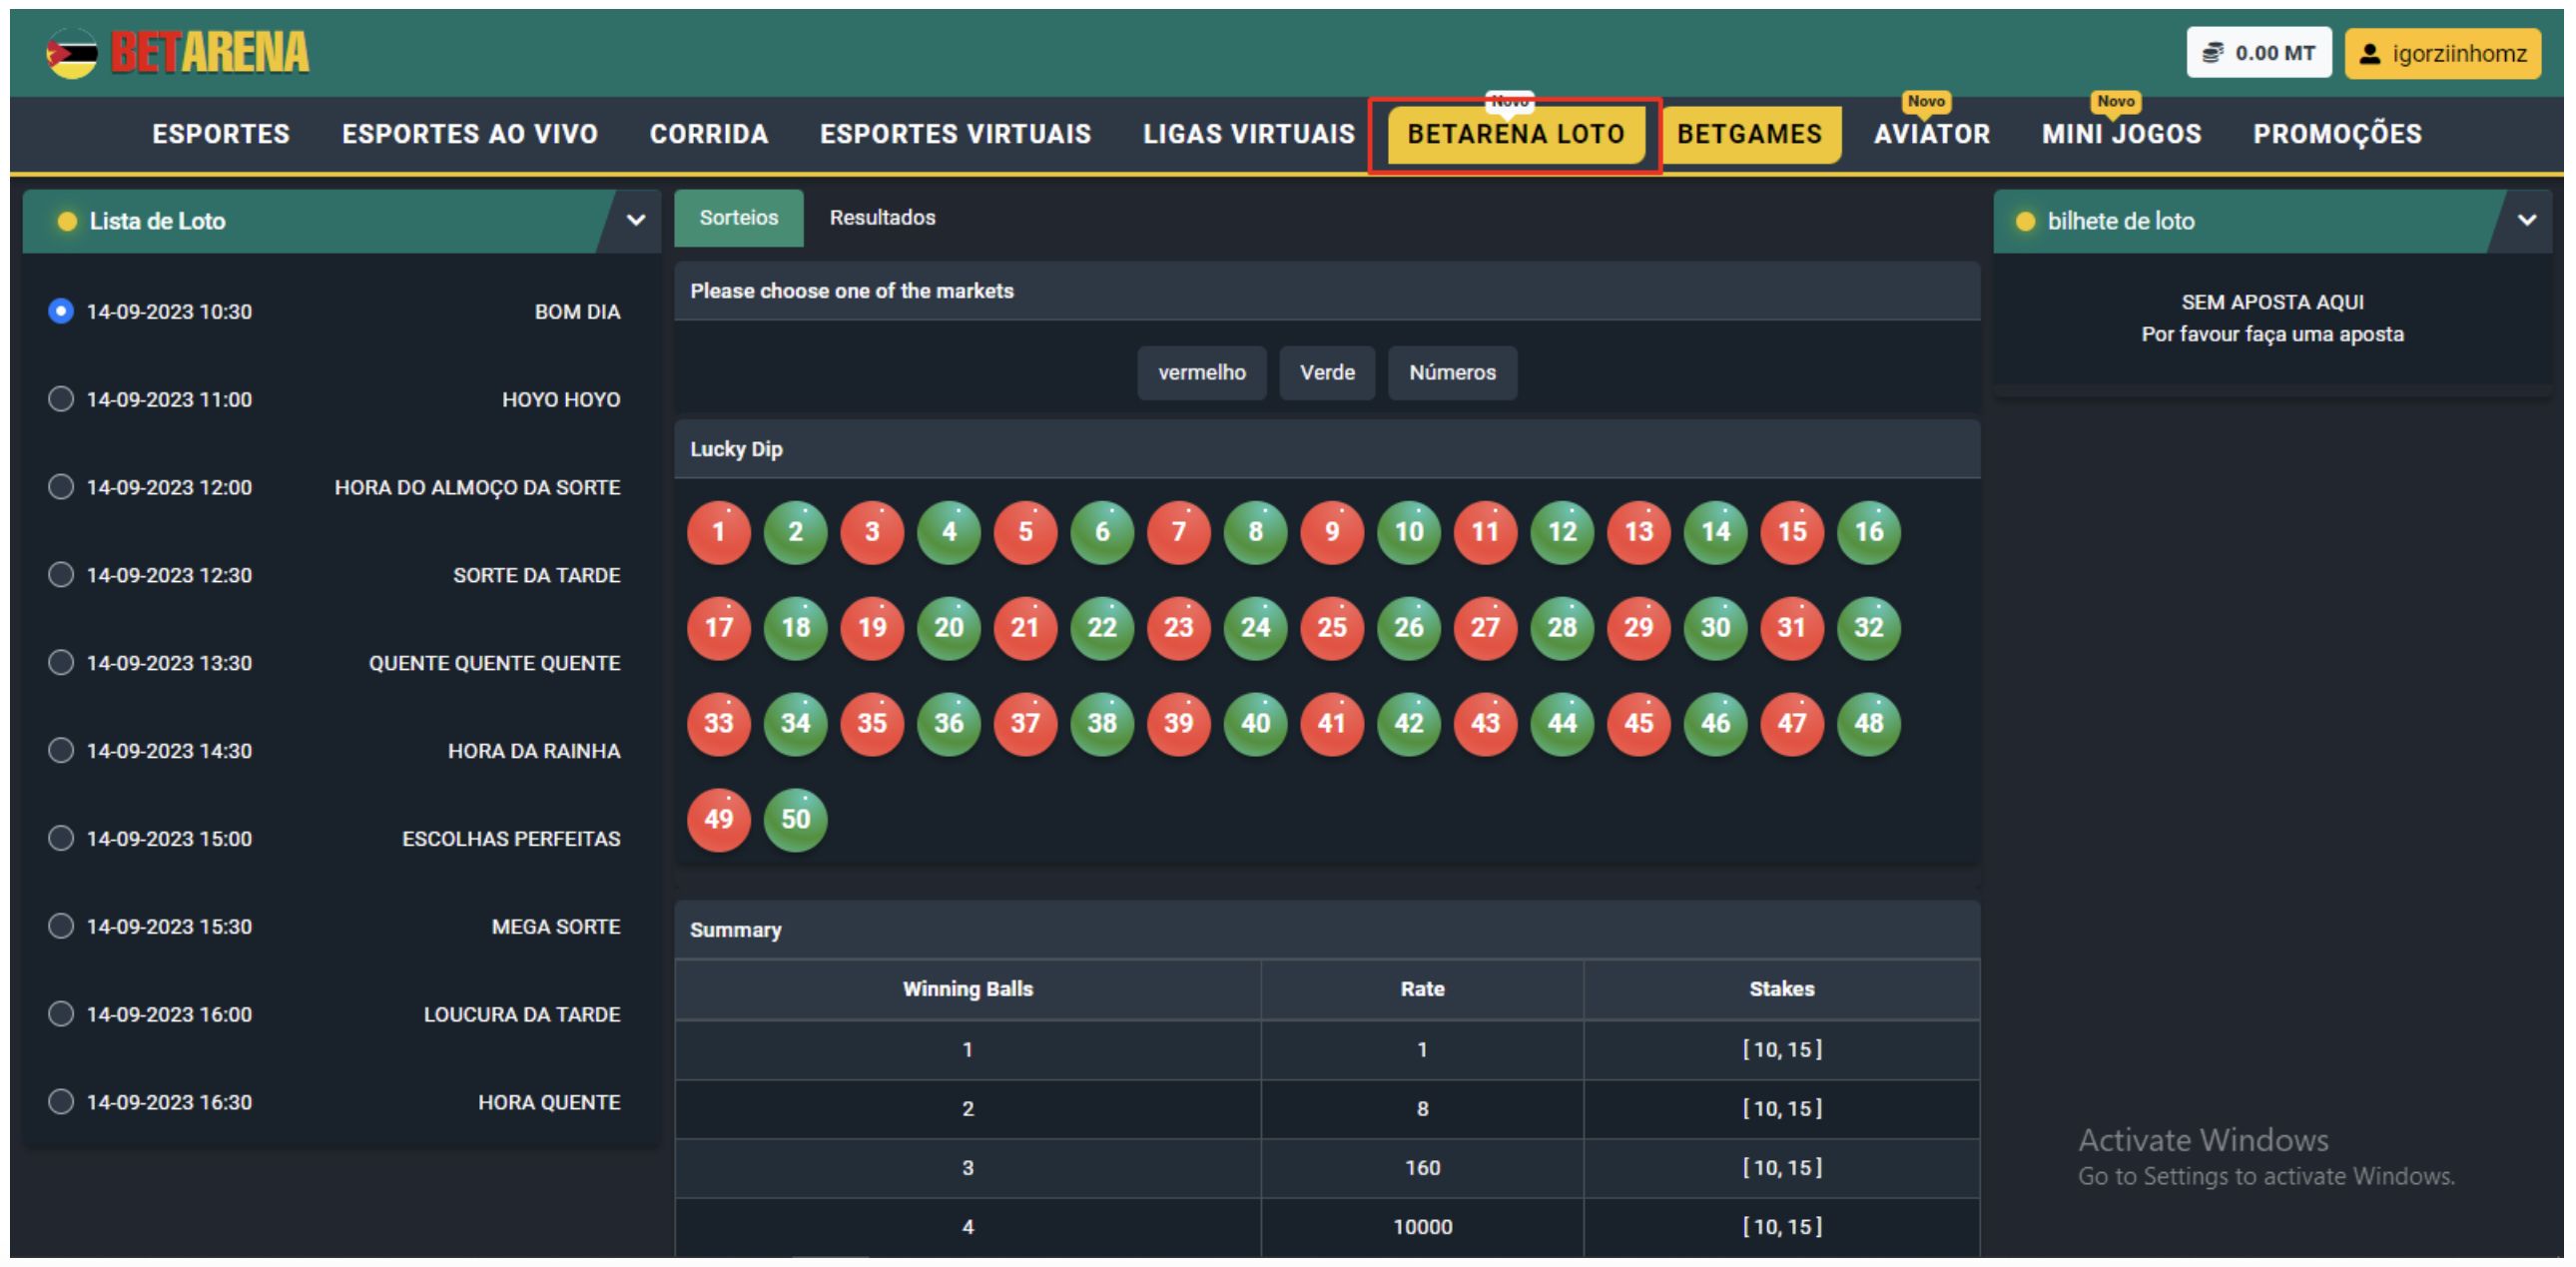The width and height of the screenshot is (2576, 1267).
Task: Go to the ESPORTES menu
Action: (x=221, y=134)
